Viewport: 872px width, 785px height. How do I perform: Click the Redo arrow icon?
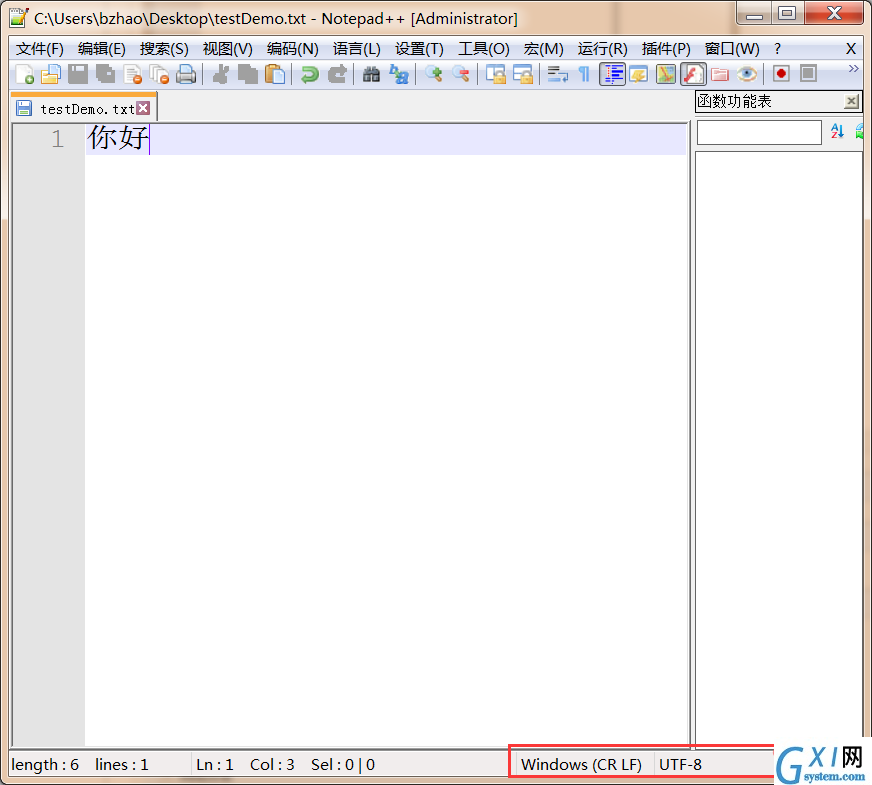337,74
